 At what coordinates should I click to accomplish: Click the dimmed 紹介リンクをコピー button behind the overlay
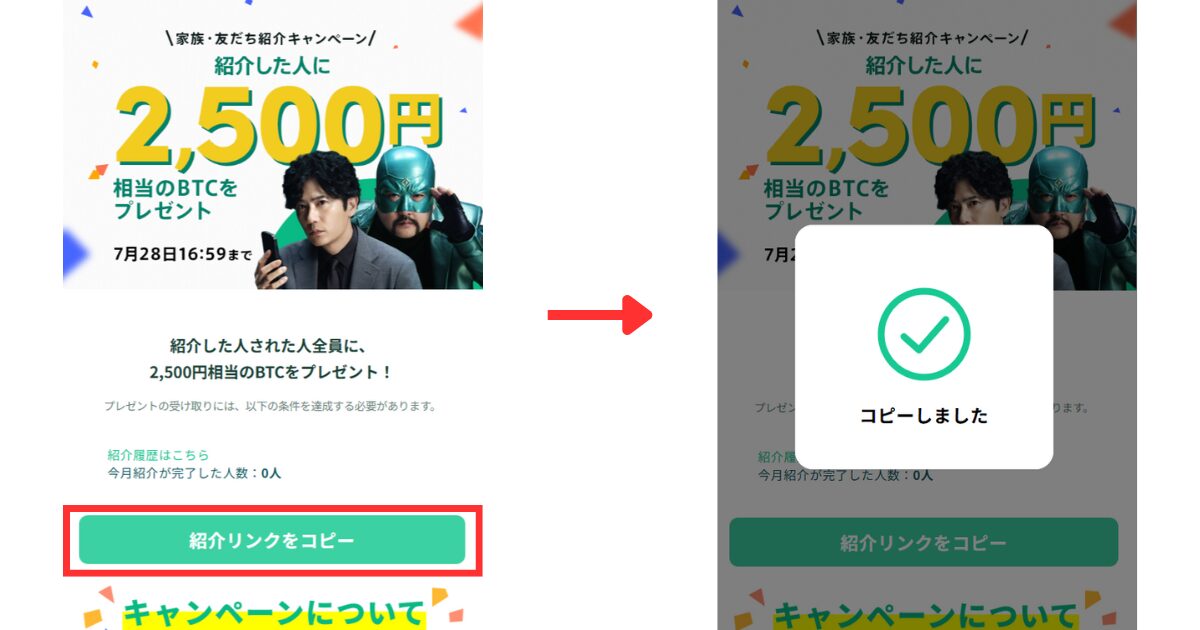(x=923, y=542)
